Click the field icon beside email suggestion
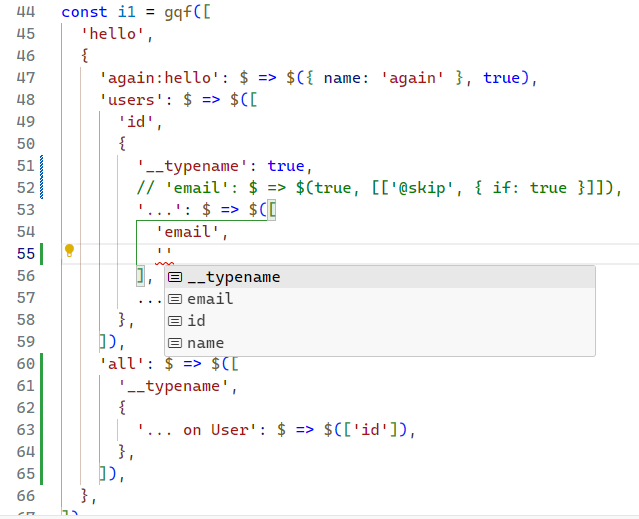This screenshot has height=519, width=639. point(175,299)
